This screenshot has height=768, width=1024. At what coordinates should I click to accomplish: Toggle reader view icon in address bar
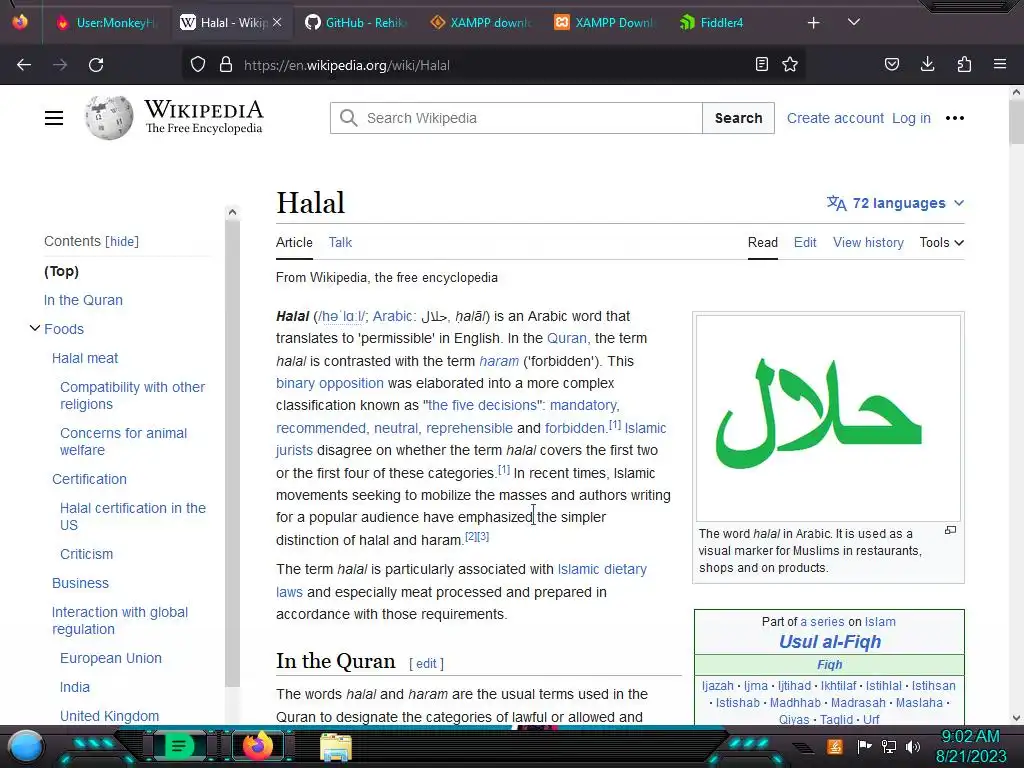click(x=761, y=64)
